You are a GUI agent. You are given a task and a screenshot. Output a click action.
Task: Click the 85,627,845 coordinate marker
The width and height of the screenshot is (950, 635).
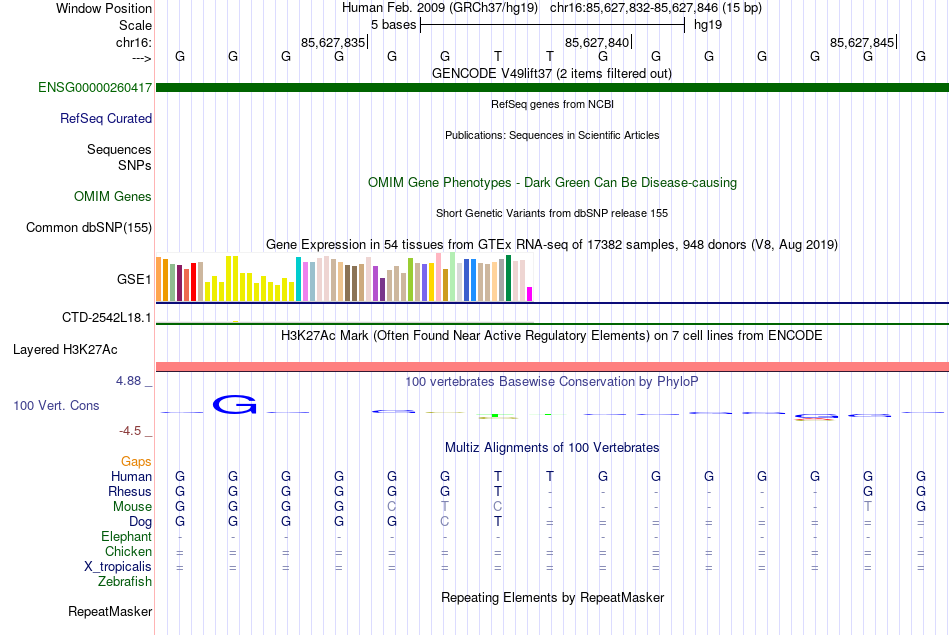[862, 42]
